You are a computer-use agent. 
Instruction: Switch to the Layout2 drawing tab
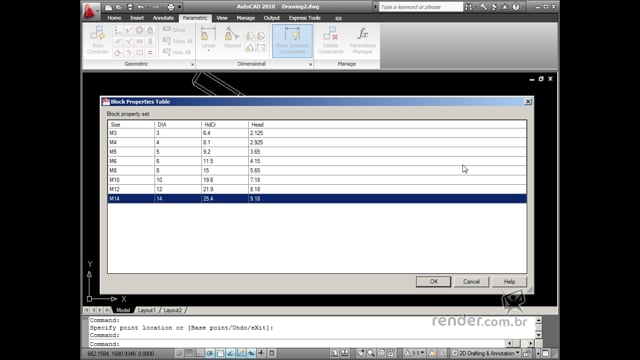point(173,310)
